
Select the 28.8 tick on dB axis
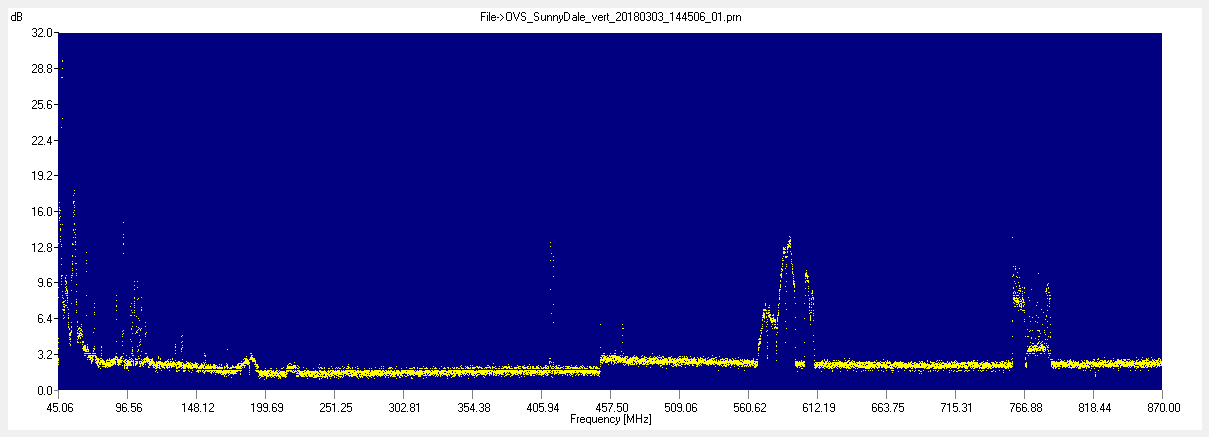(x=41, y=69)
